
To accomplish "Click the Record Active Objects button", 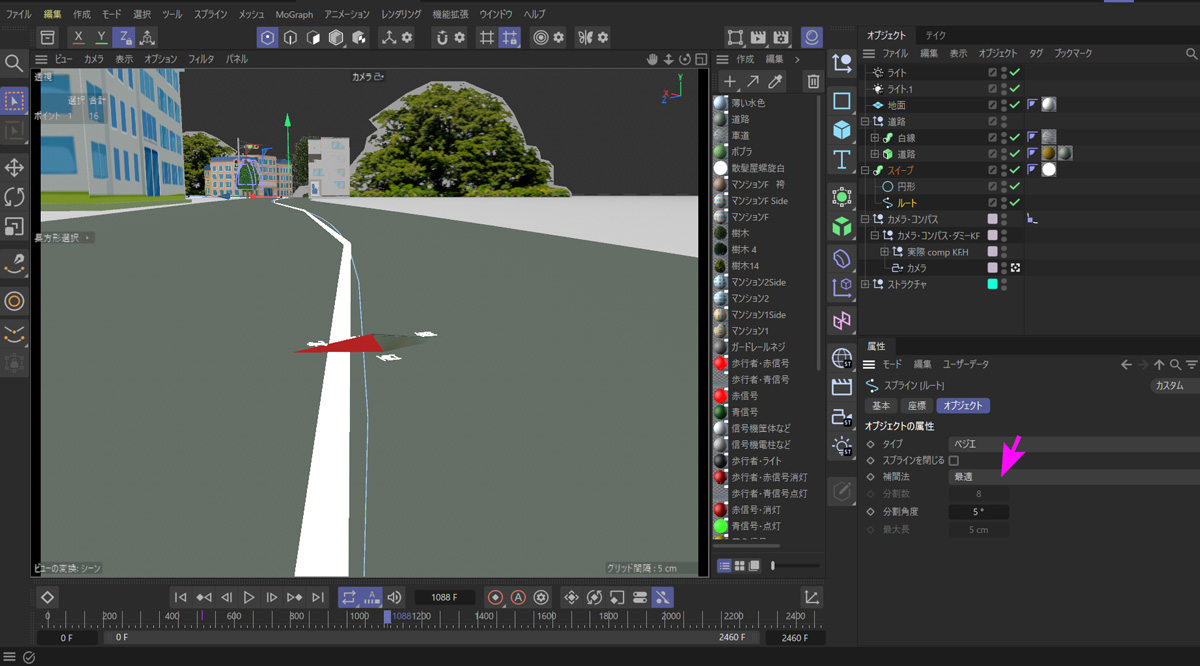I will (495, 597).
